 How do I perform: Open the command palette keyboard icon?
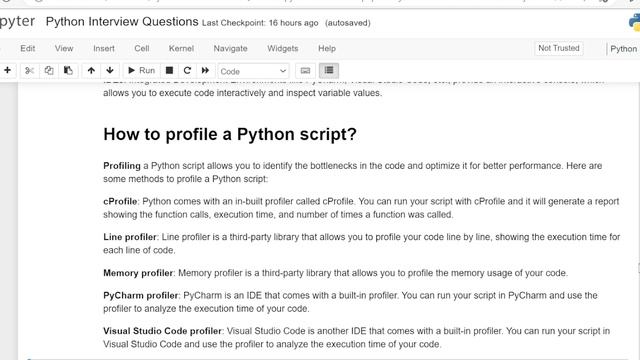[x=305, y=71]
